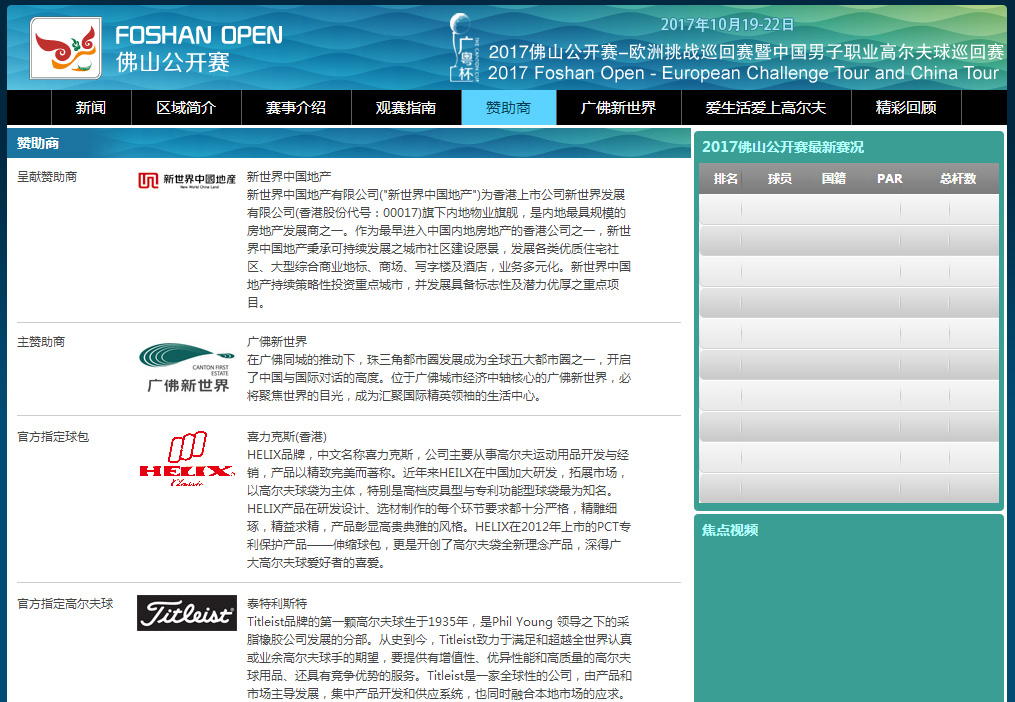Select the active 赞助商 tab

click(x=509, y=108)
